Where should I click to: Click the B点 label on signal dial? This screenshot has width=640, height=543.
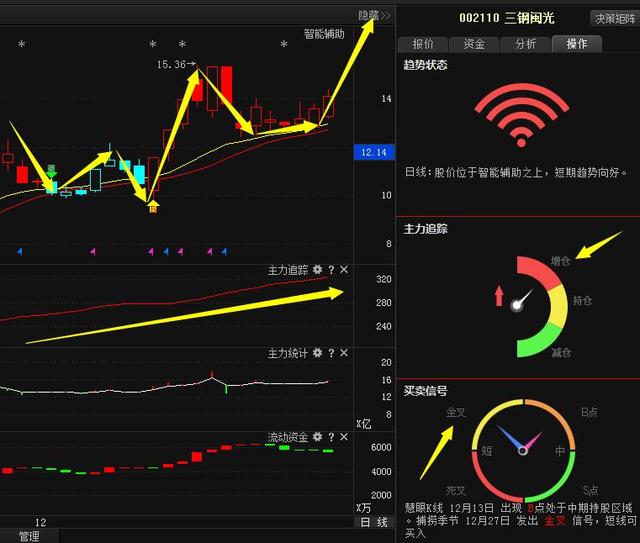(x=589, y=412)
